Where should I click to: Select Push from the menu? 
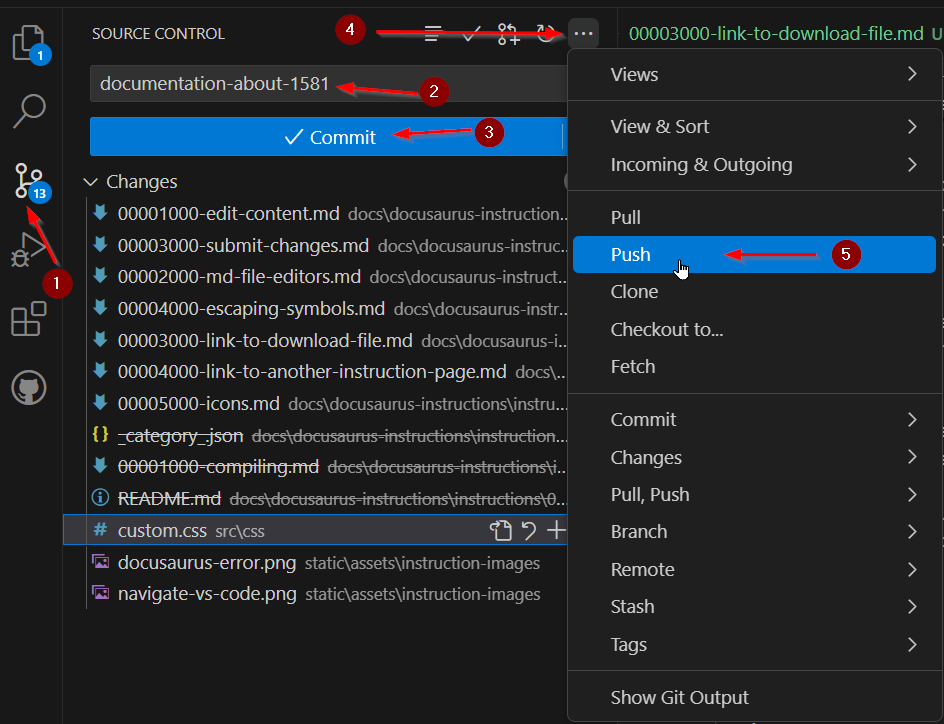(631, 255)
